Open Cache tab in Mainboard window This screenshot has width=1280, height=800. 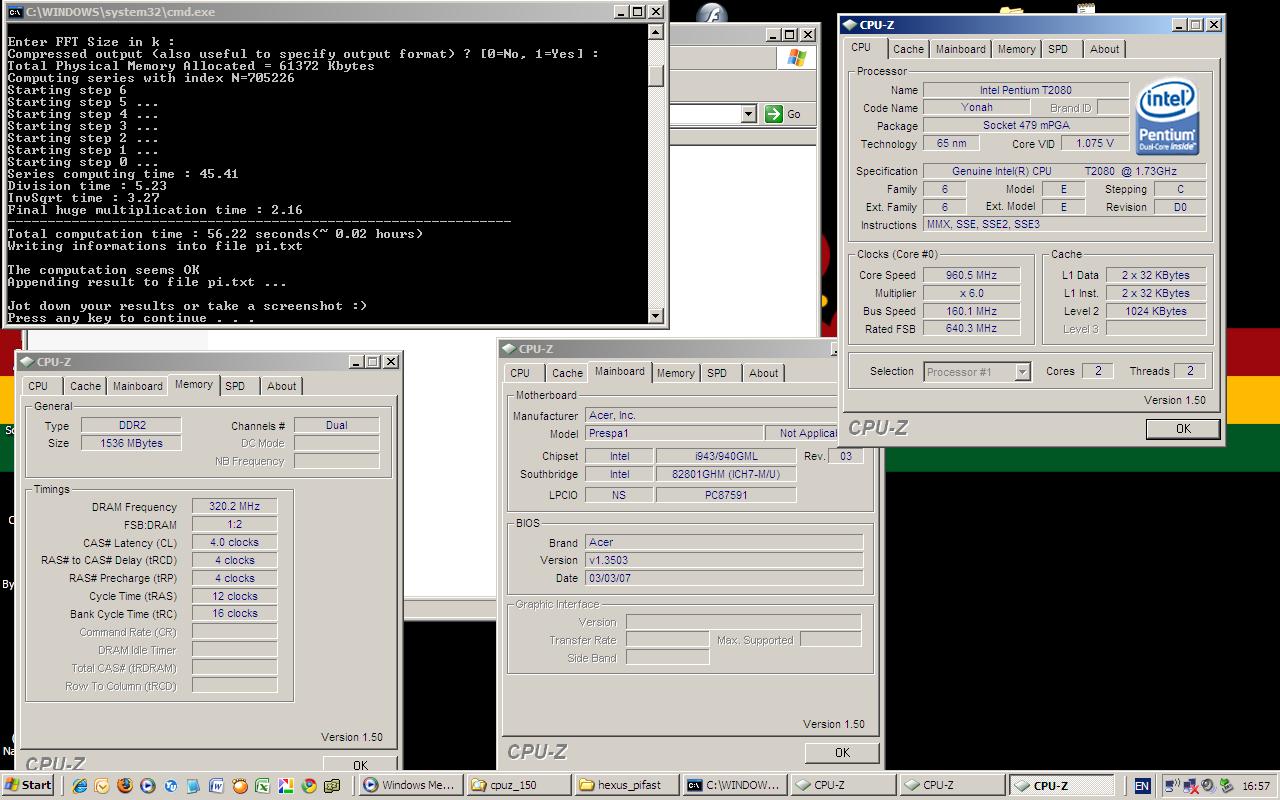coord(567,373)
